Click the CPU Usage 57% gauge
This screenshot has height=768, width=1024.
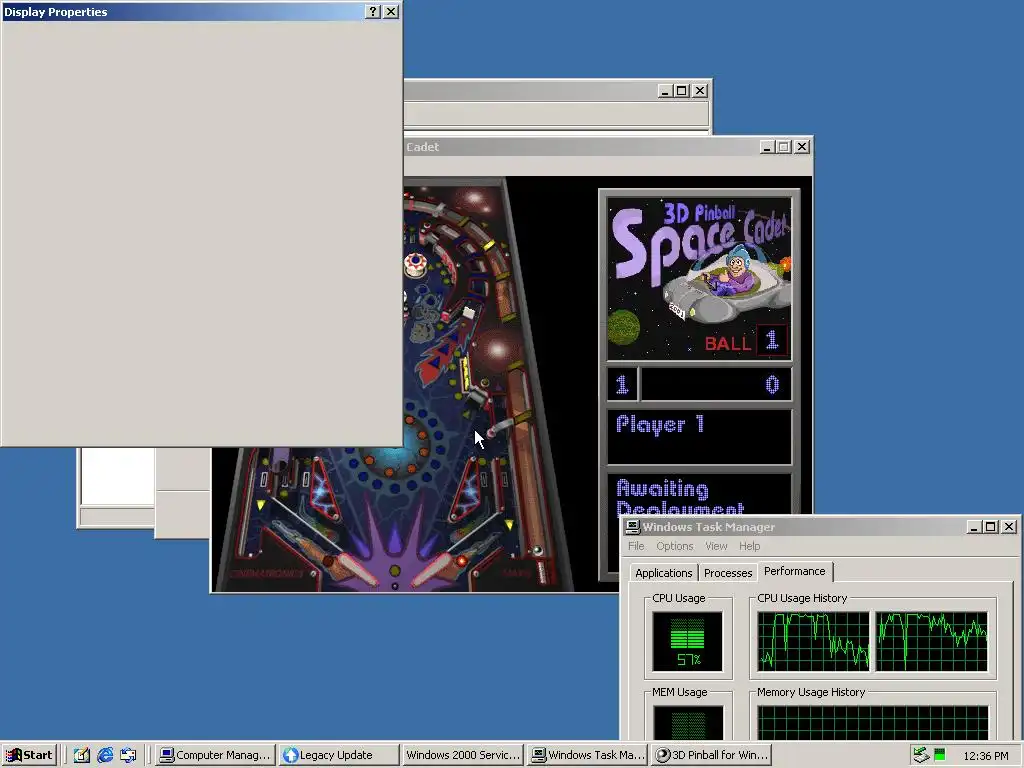tap(688, 641)
